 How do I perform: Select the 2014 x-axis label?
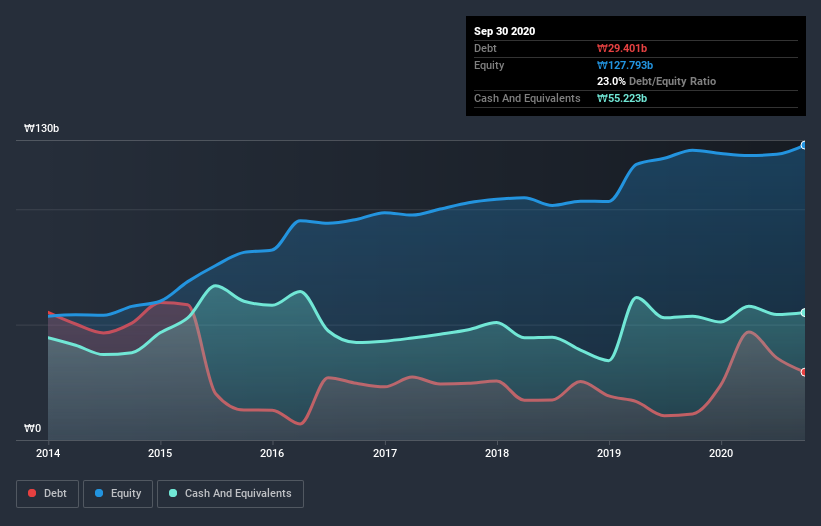48,453
